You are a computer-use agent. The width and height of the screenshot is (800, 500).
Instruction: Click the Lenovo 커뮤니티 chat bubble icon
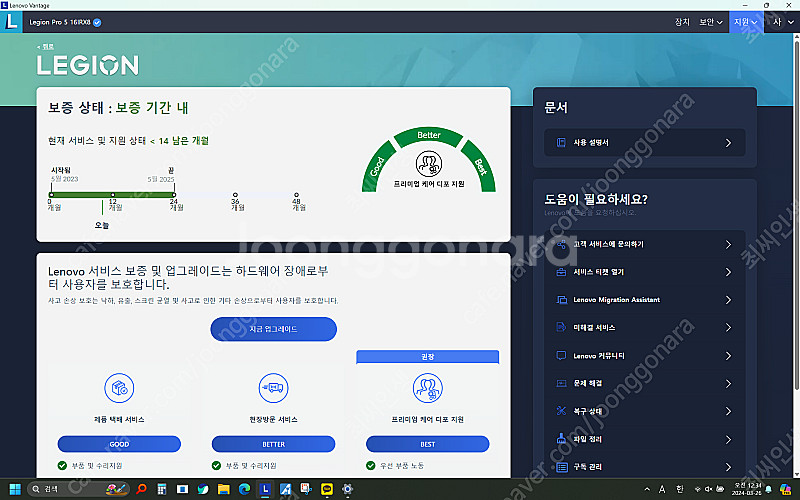click(x=561, y=355)
